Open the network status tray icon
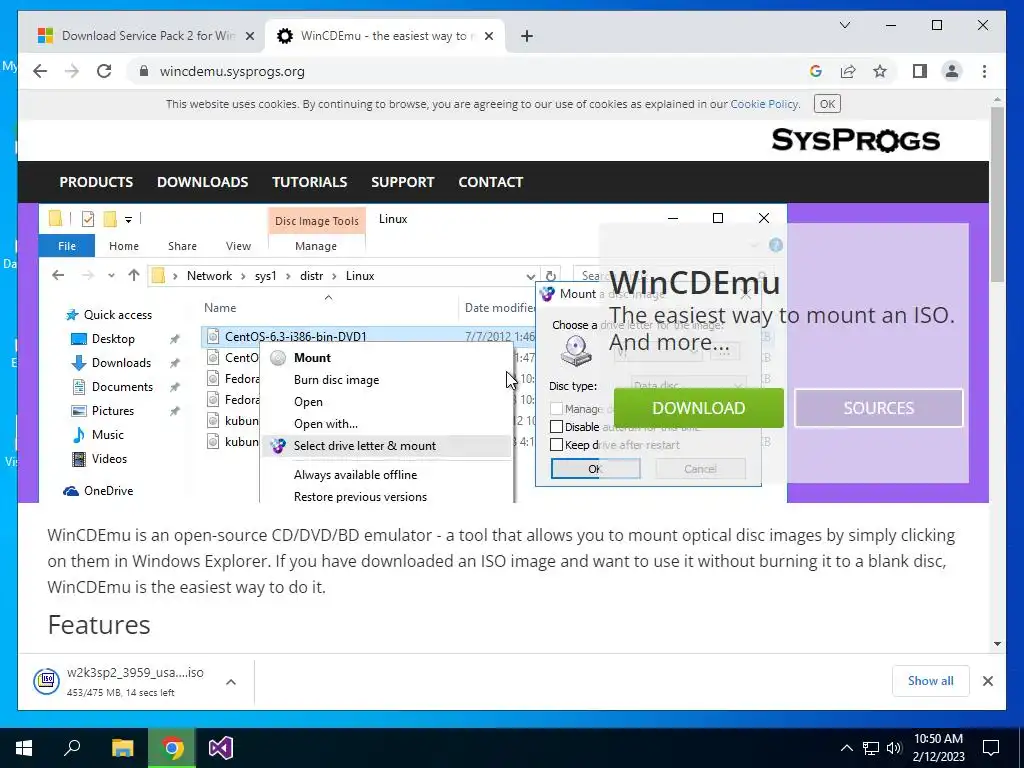 871,748
